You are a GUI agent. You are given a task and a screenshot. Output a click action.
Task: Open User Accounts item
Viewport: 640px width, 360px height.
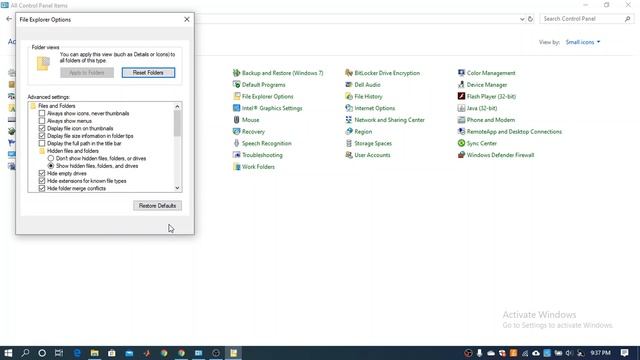[368, 155]
